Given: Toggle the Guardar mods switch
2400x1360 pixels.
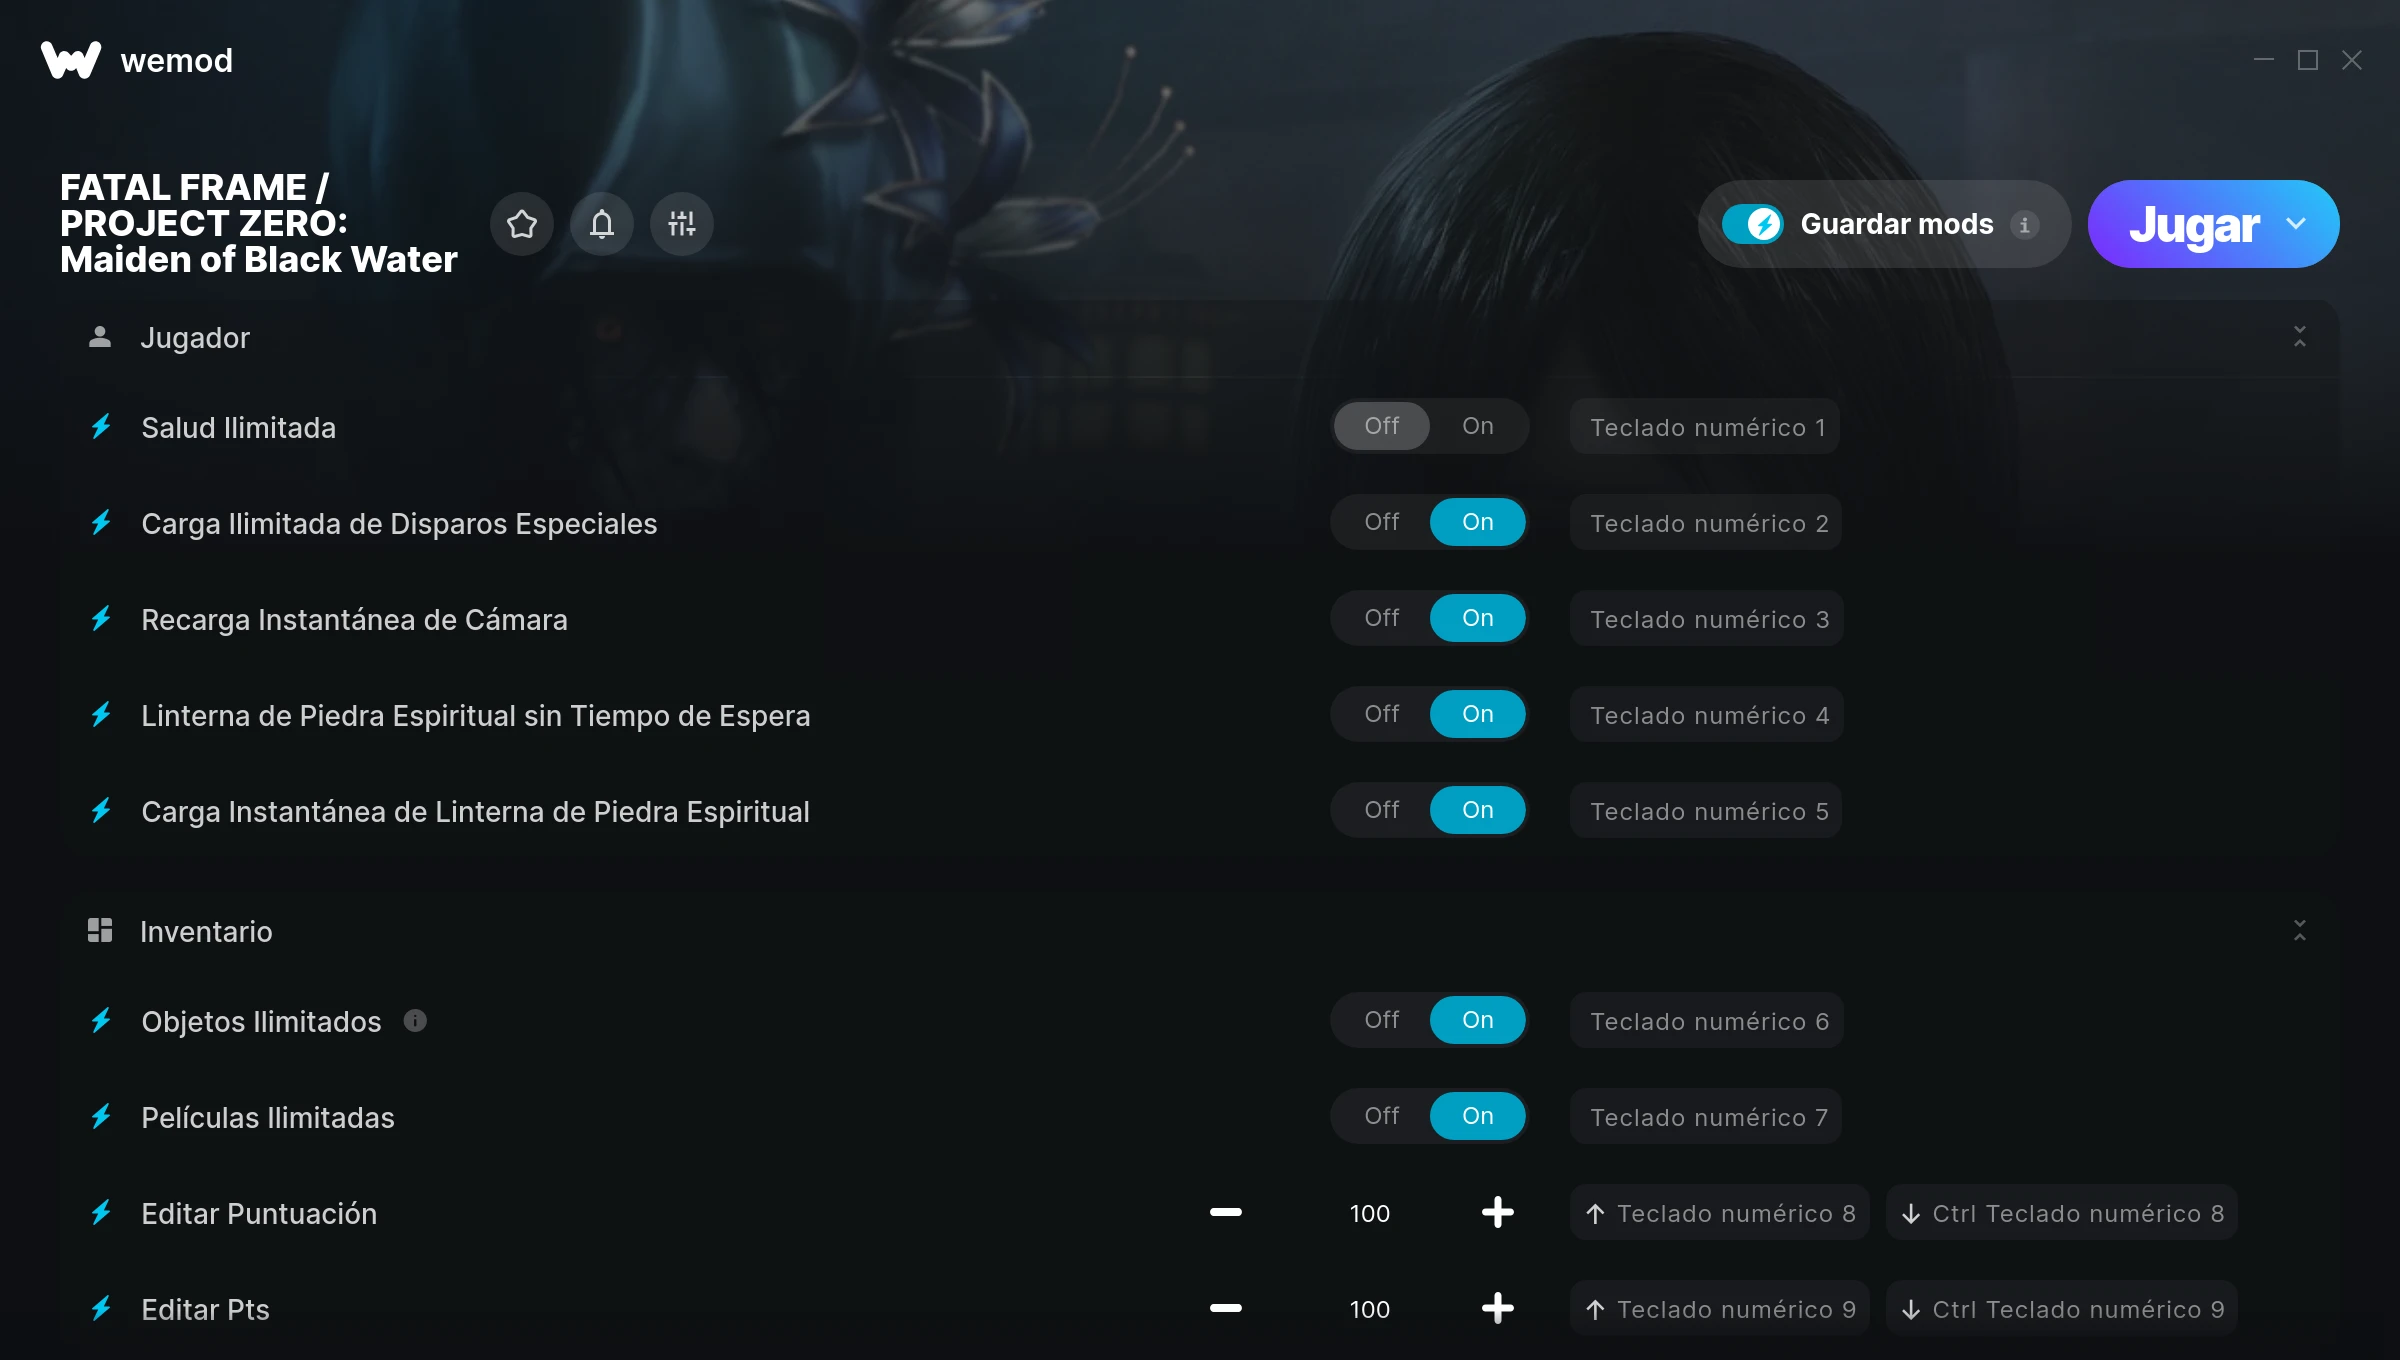Looking at the screenshot, I should [1752, 224].
